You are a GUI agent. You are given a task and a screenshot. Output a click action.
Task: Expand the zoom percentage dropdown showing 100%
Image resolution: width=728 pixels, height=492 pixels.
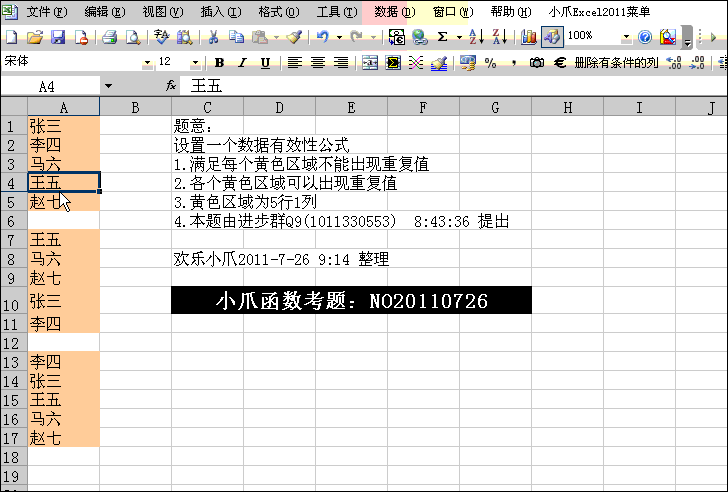point(626,37)
